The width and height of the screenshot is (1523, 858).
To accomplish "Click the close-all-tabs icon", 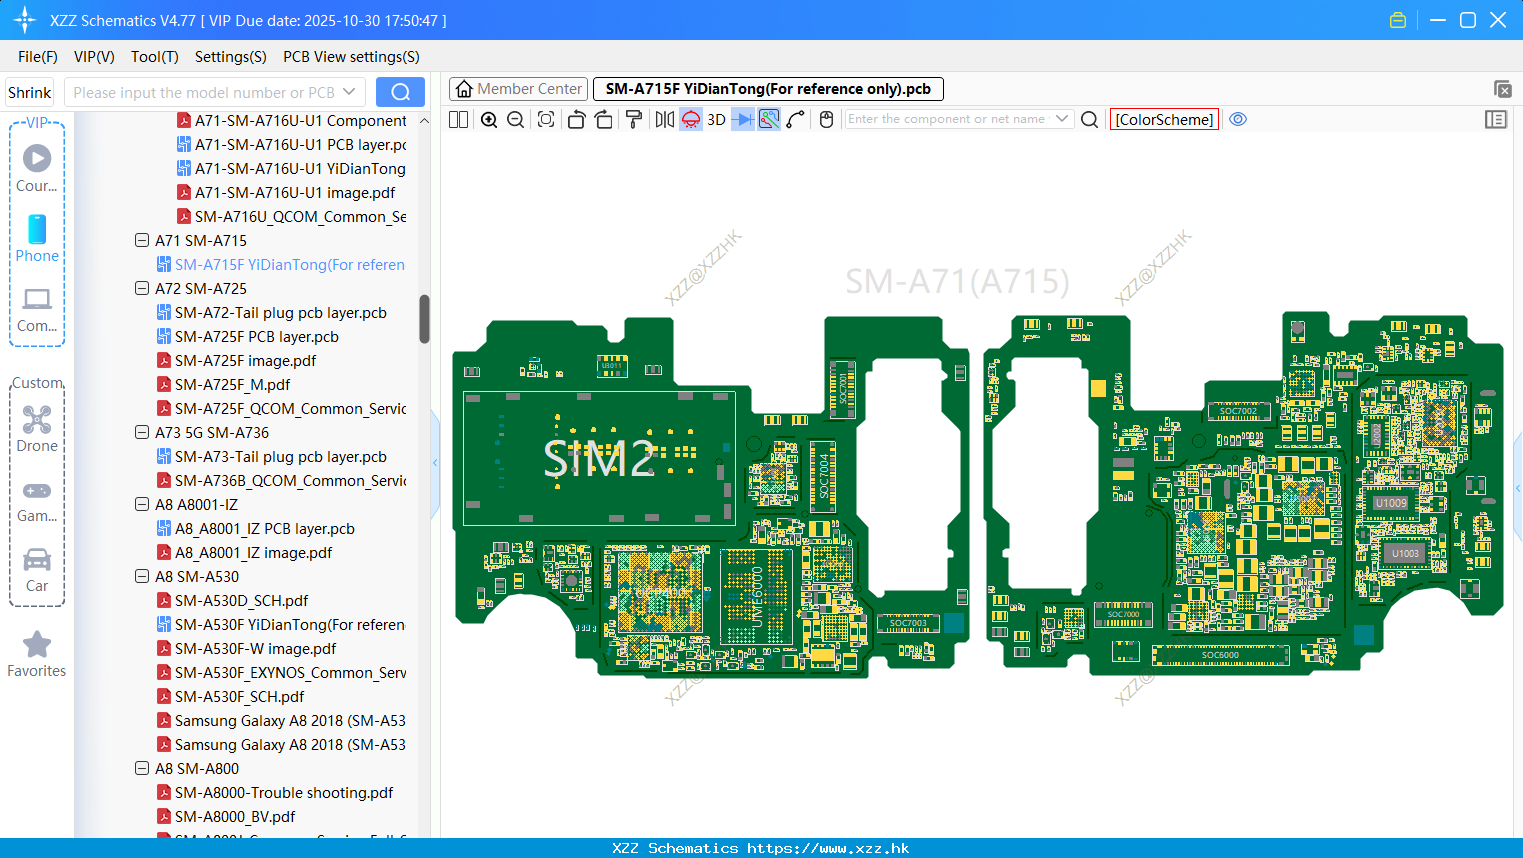I will 1502,89.
